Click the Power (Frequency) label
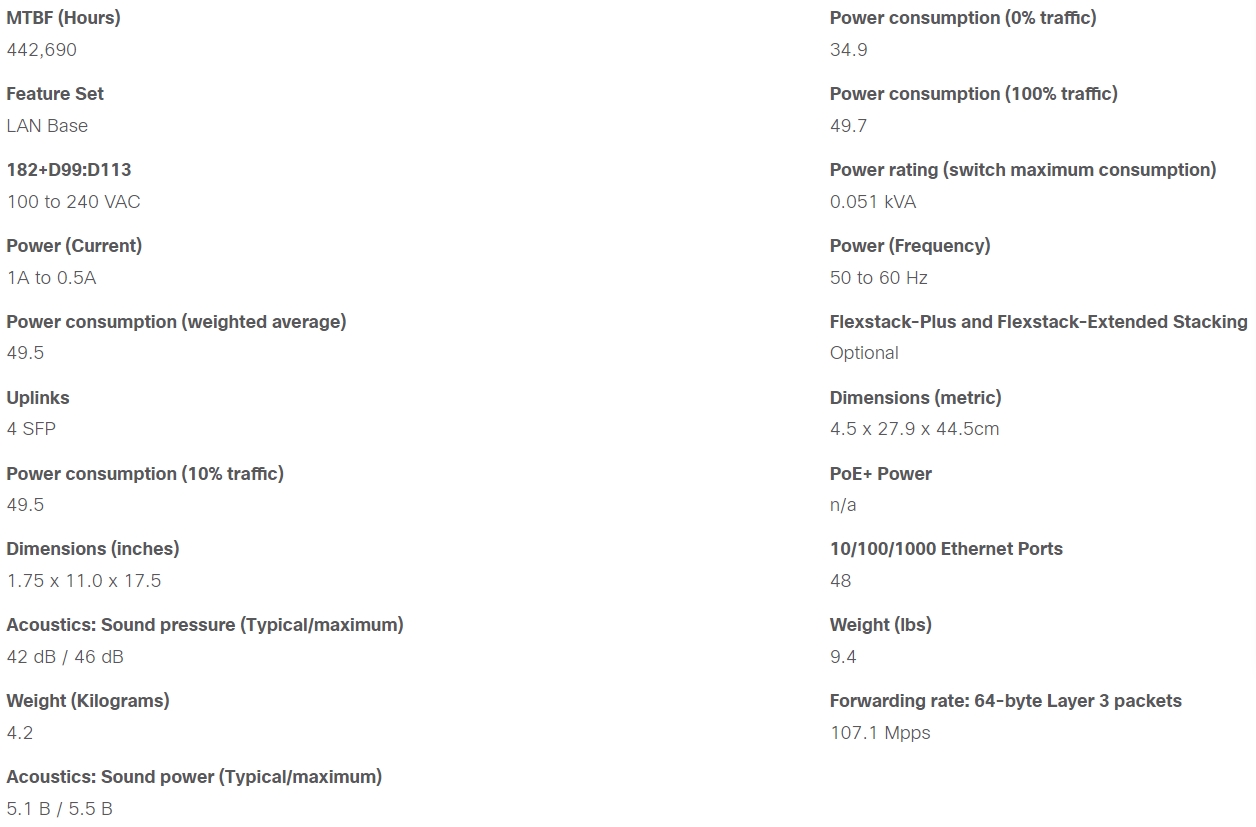 [910, 246]
